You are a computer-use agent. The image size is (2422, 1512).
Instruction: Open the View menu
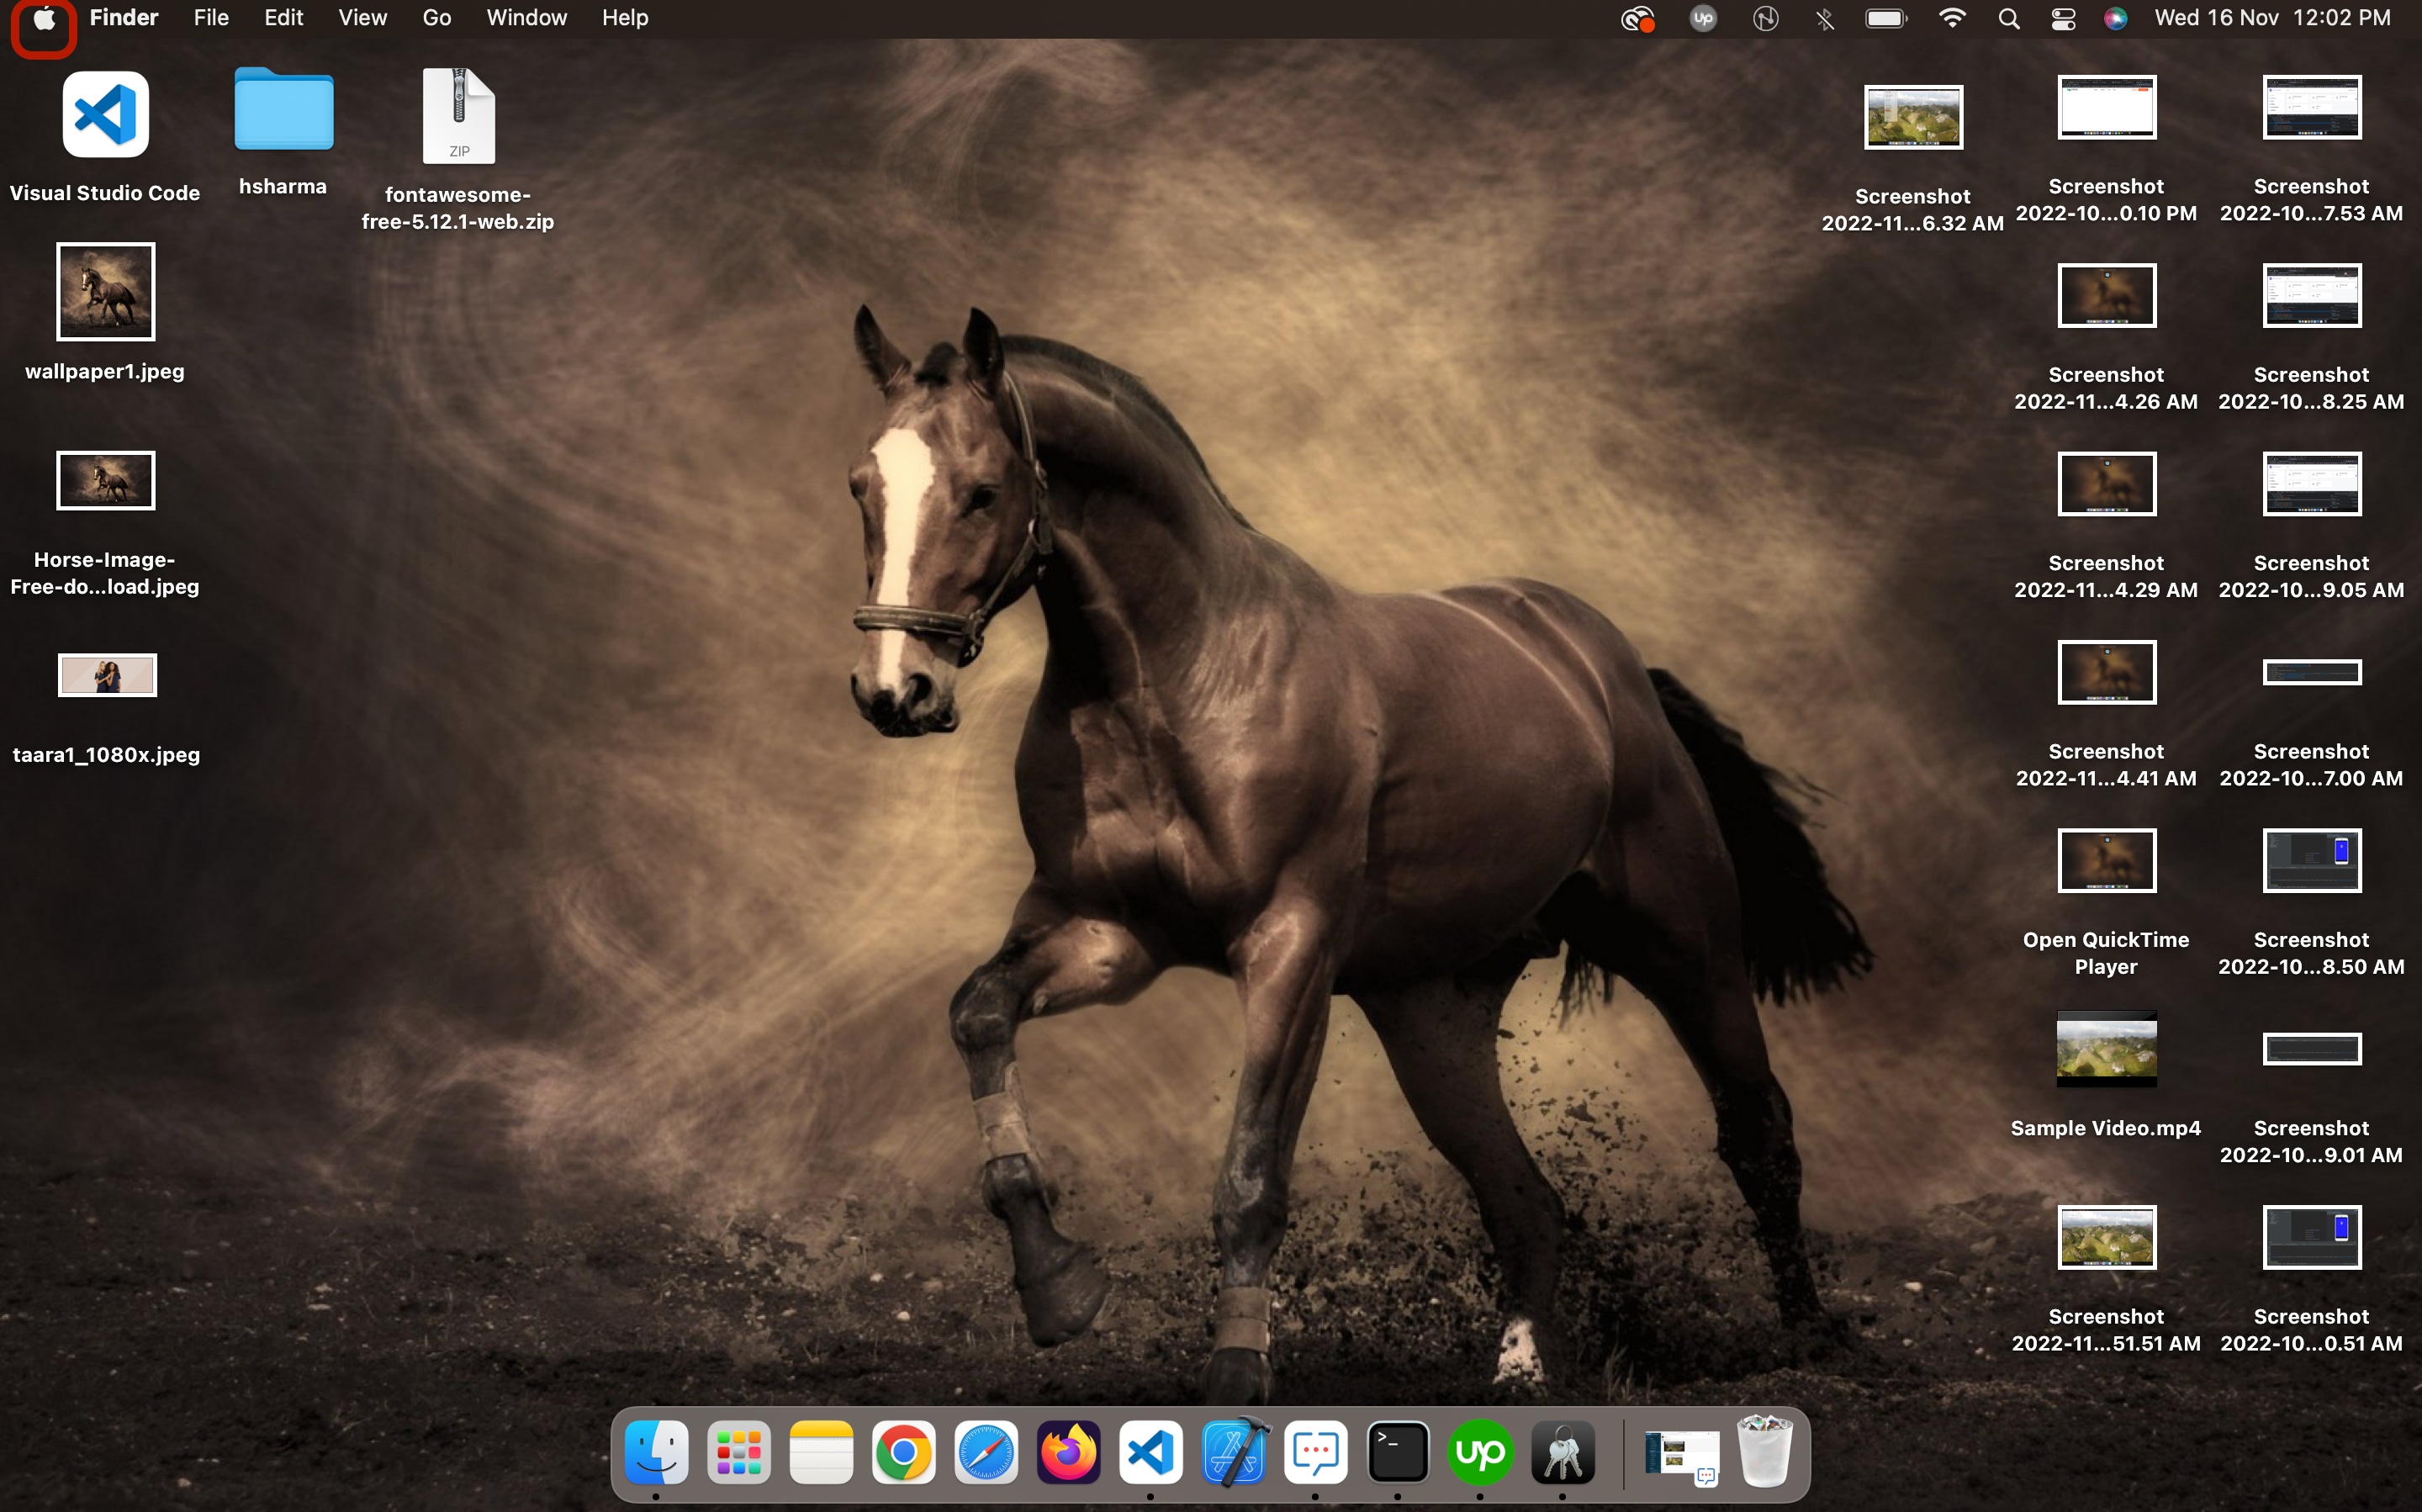pos(362,18)
